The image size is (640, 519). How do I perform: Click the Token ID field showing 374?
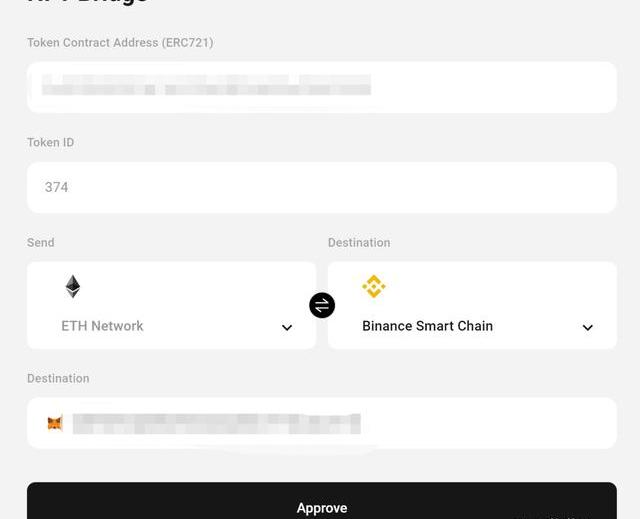pos(322,187)
